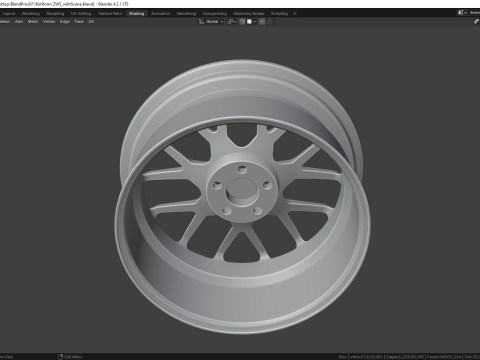Open the Face menu
This screenshot has width=480, height=360.
click(x=79, y=22)
